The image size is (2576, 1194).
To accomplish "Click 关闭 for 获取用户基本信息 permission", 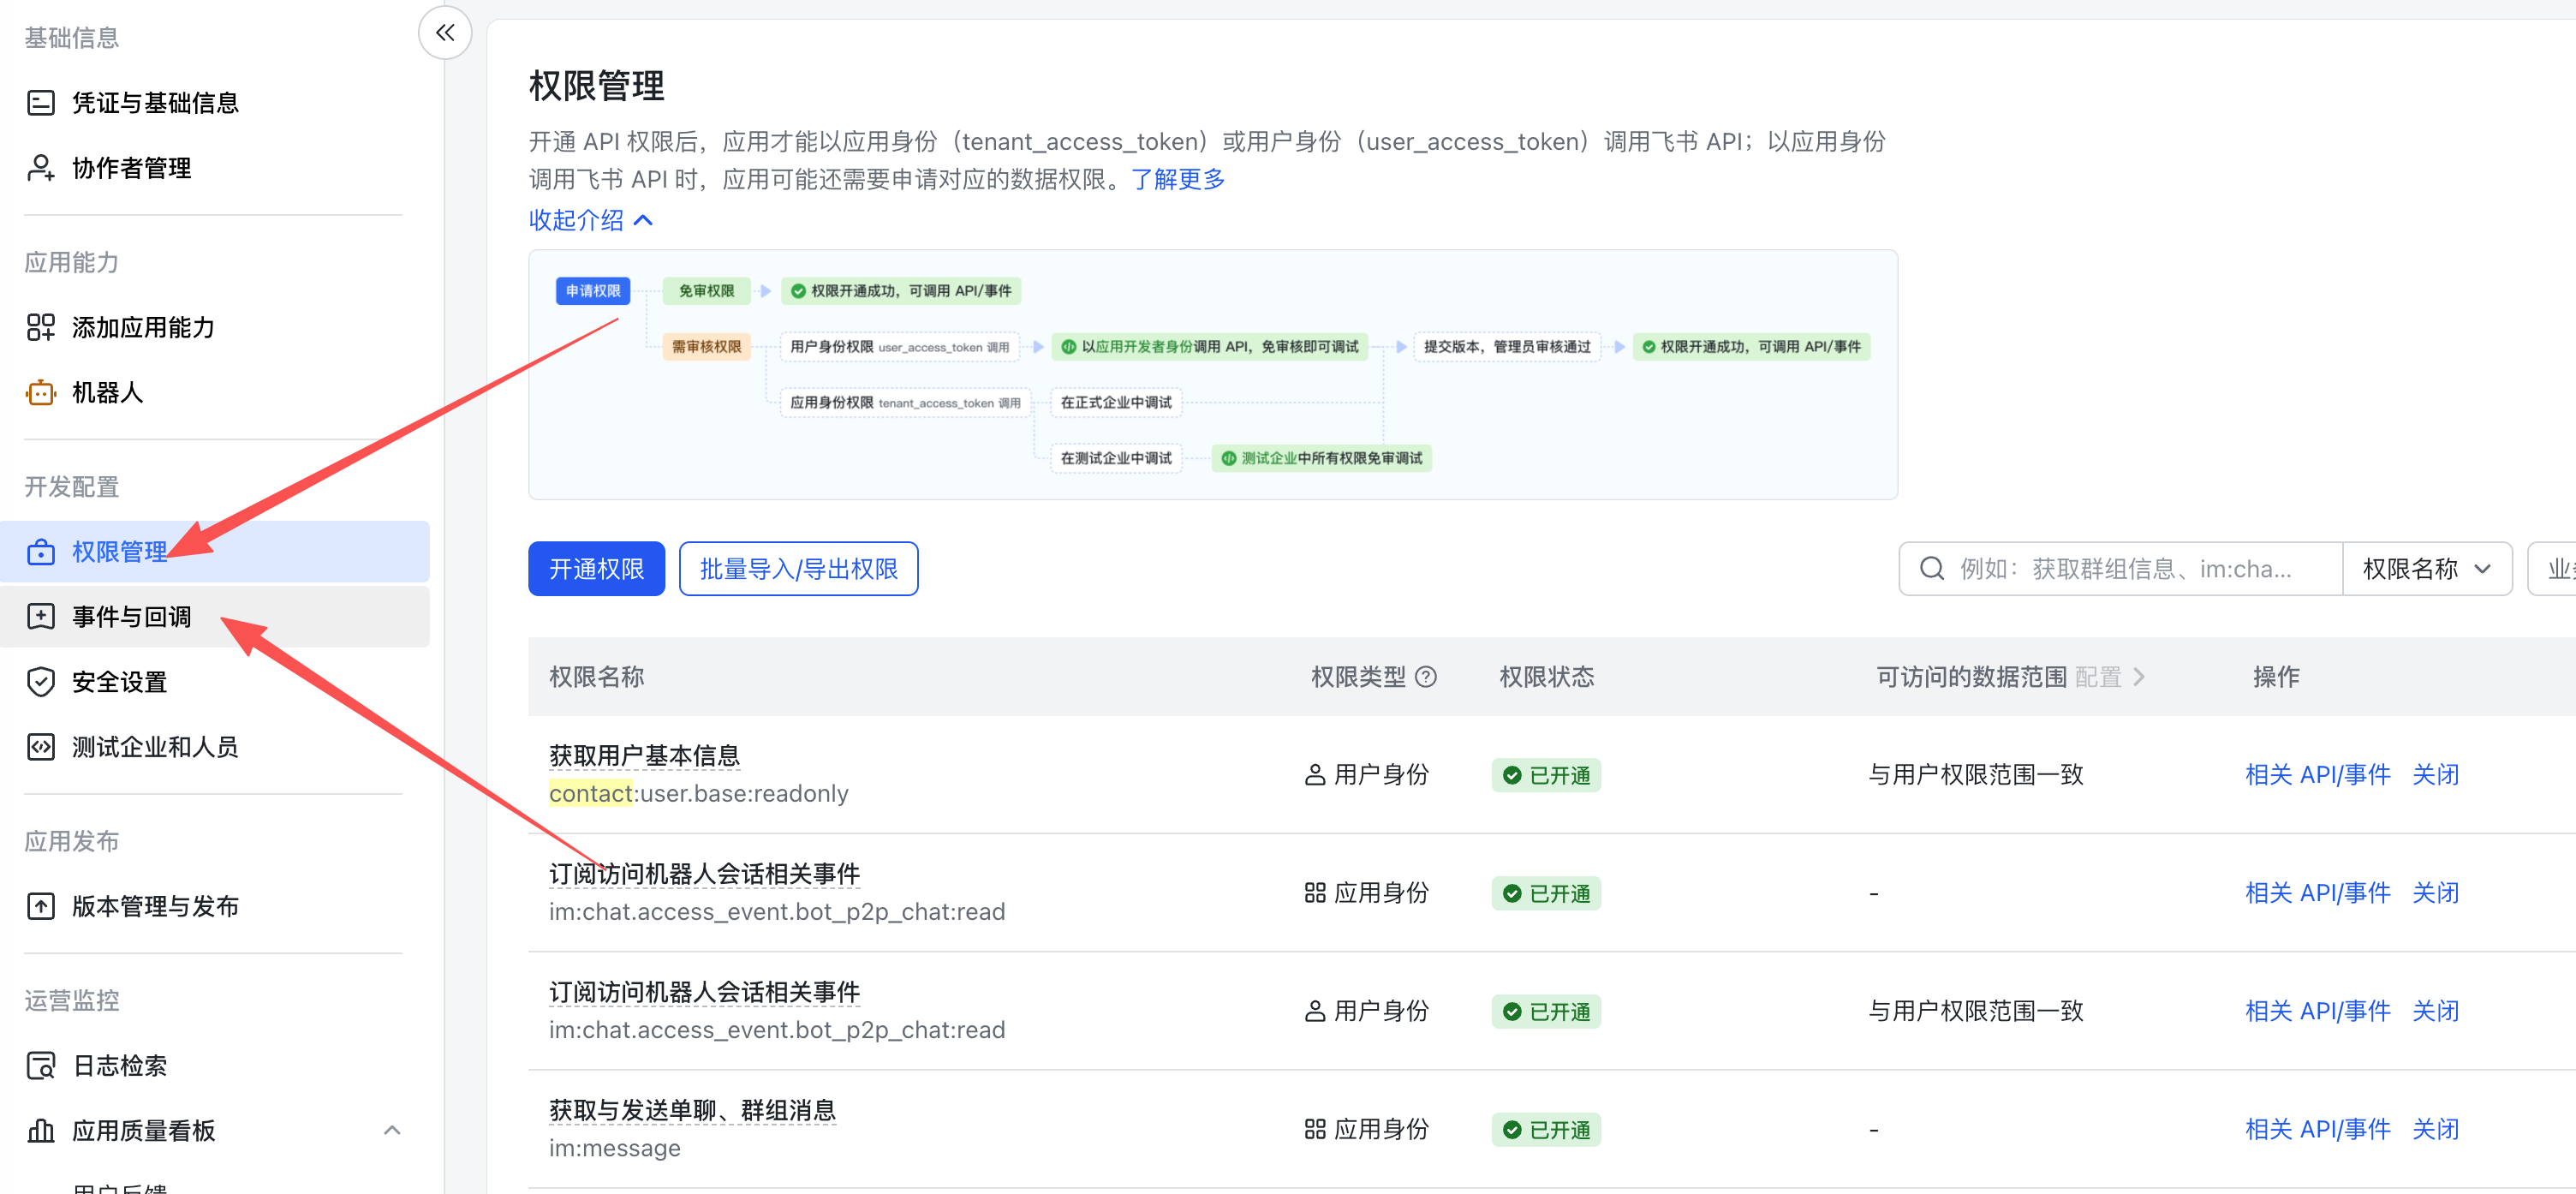I will 2435,774.
